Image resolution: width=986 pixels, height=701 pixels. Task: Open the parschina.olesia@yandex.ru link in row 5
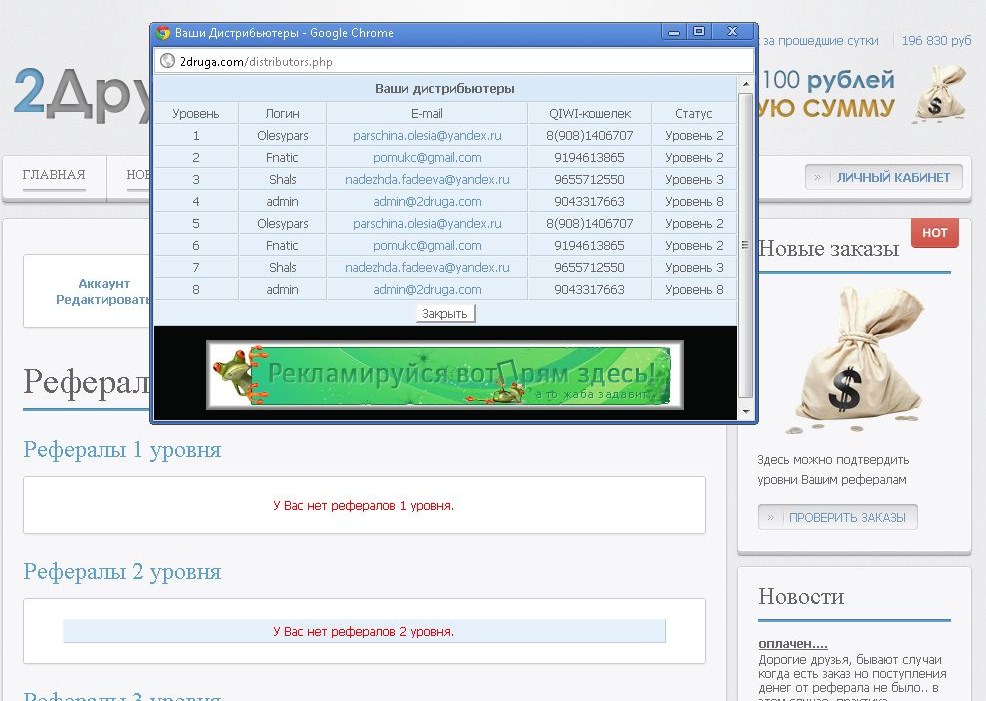tap(427, 223)
